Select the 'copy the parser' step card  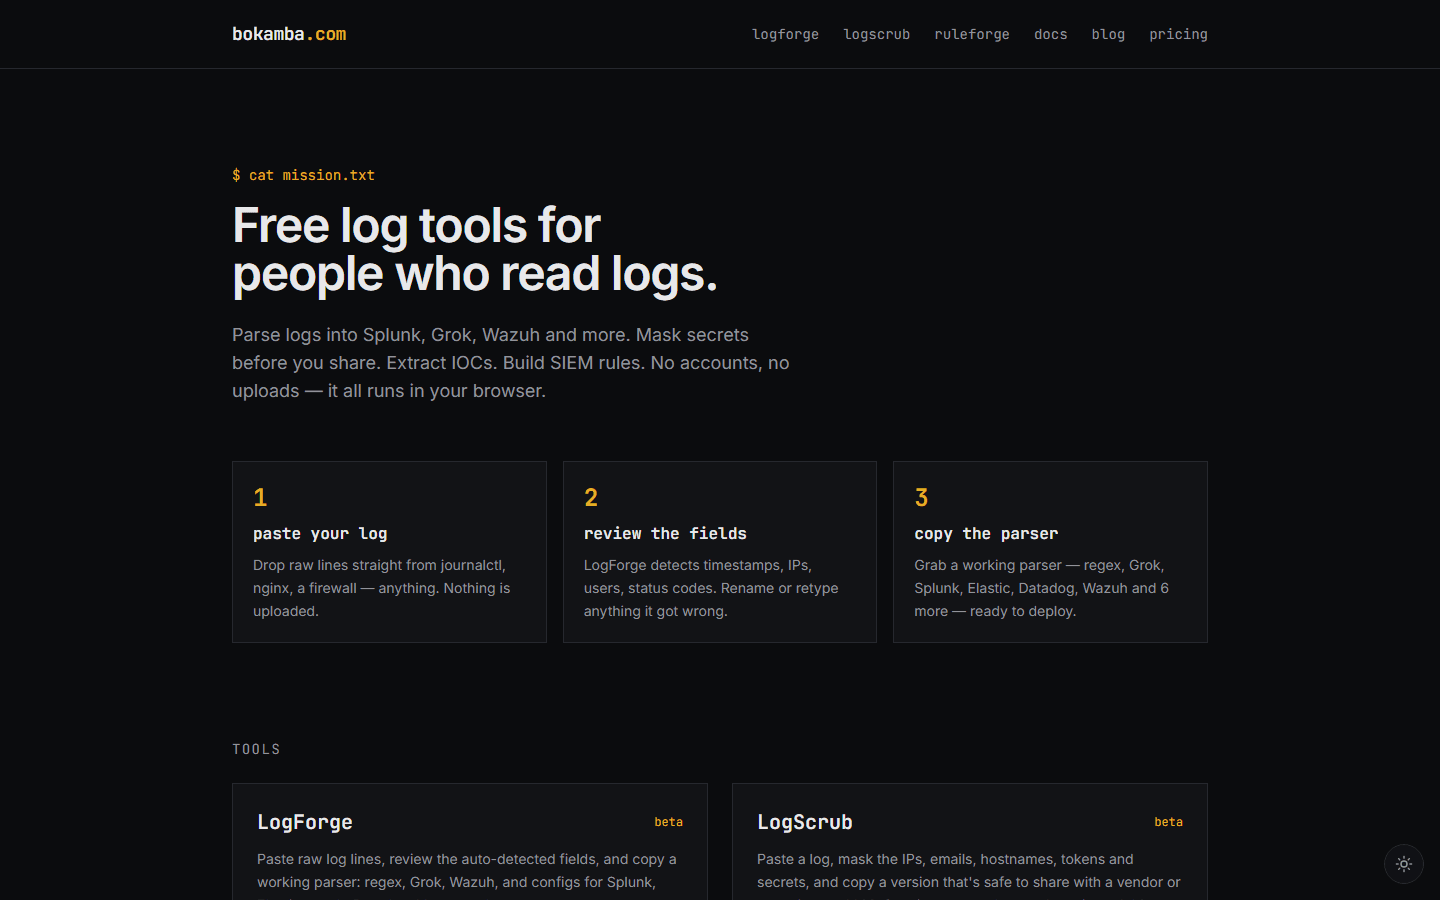(1050, 552)
